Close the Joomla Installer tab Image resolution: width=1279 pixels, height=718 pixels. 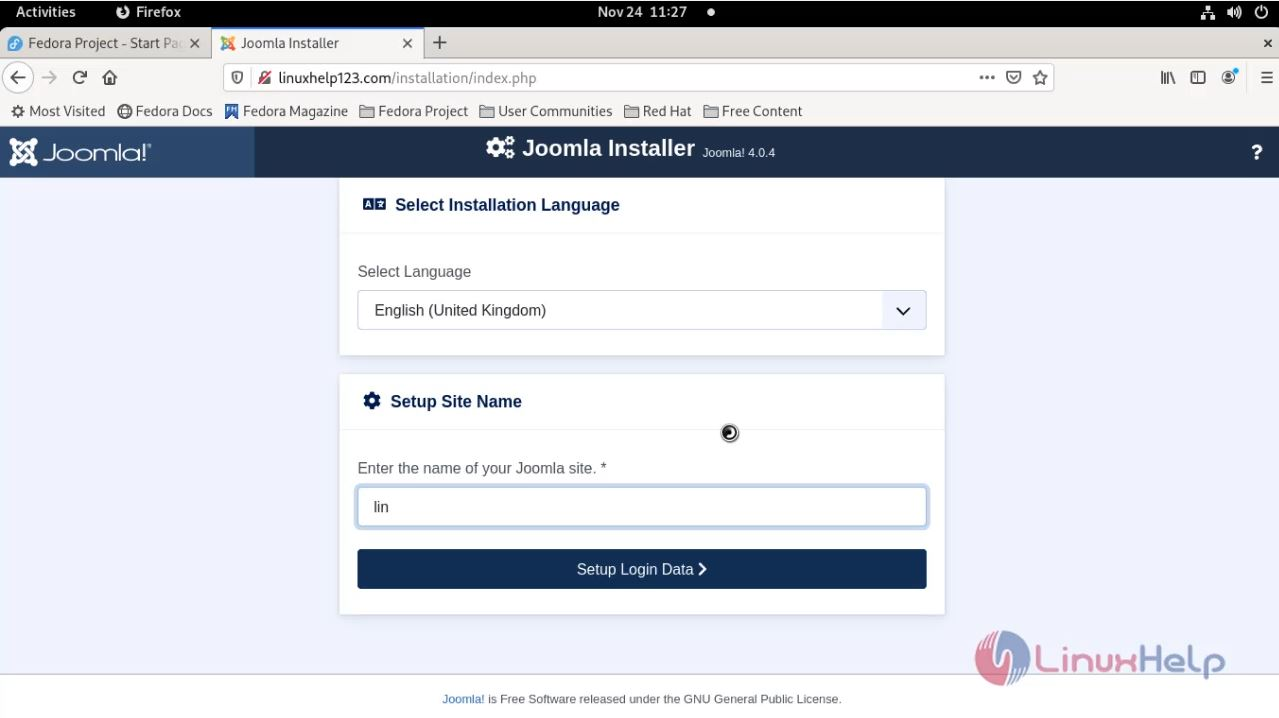[x=407, y=43]
